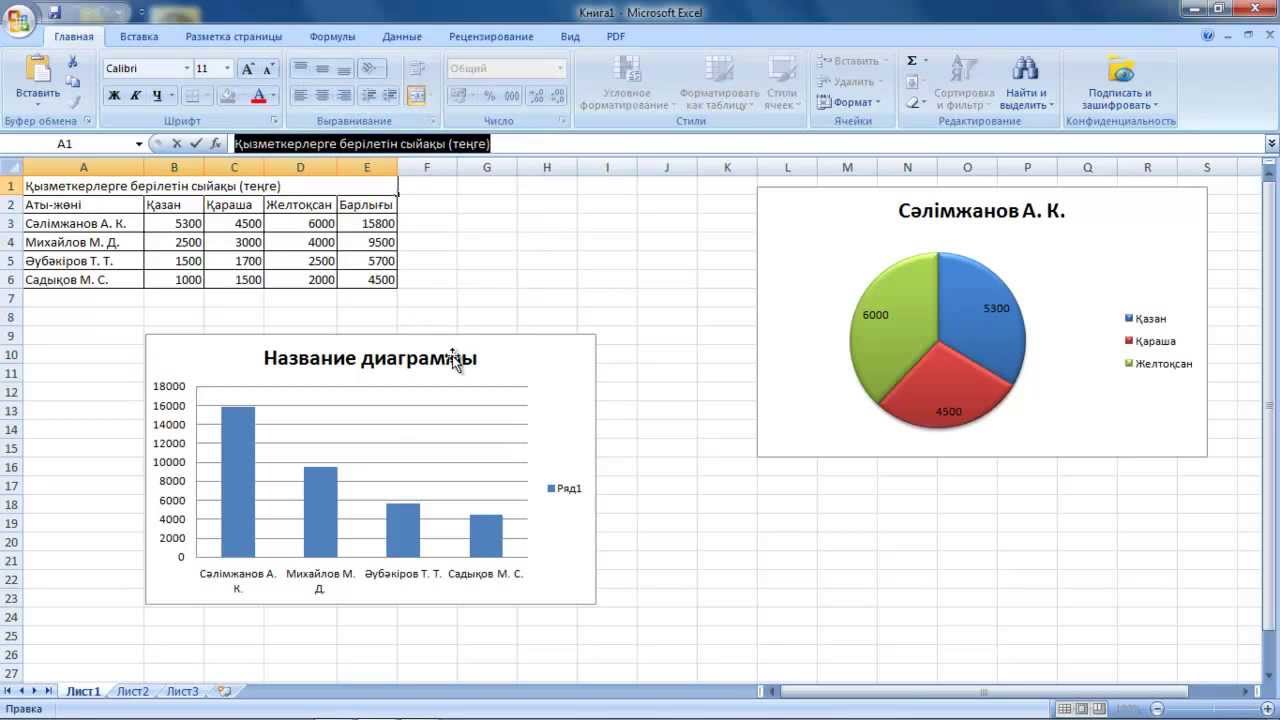Center text horizontally in alignment group
1280x720 pixels.
click(x=322, y=96)
